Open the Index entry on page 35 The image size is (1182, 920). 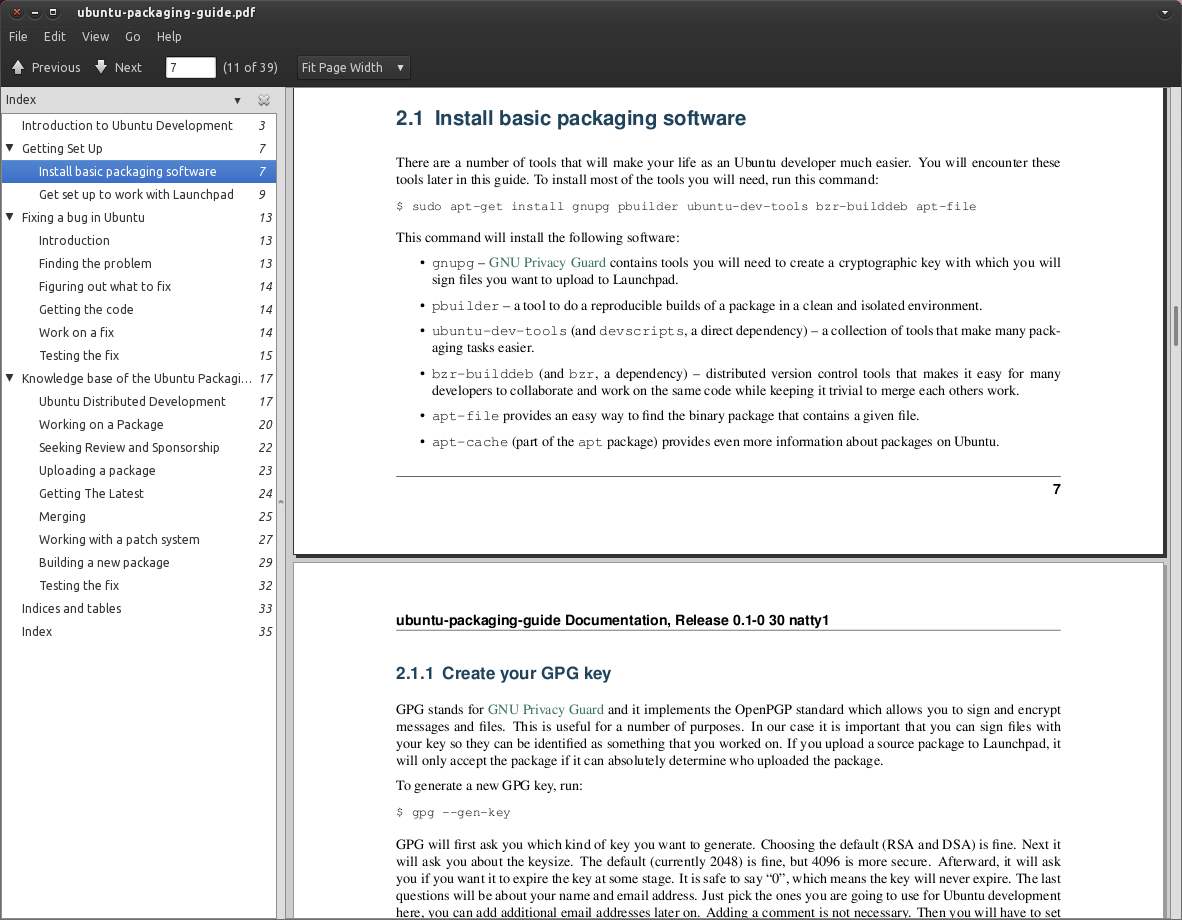tap(139, 631)
